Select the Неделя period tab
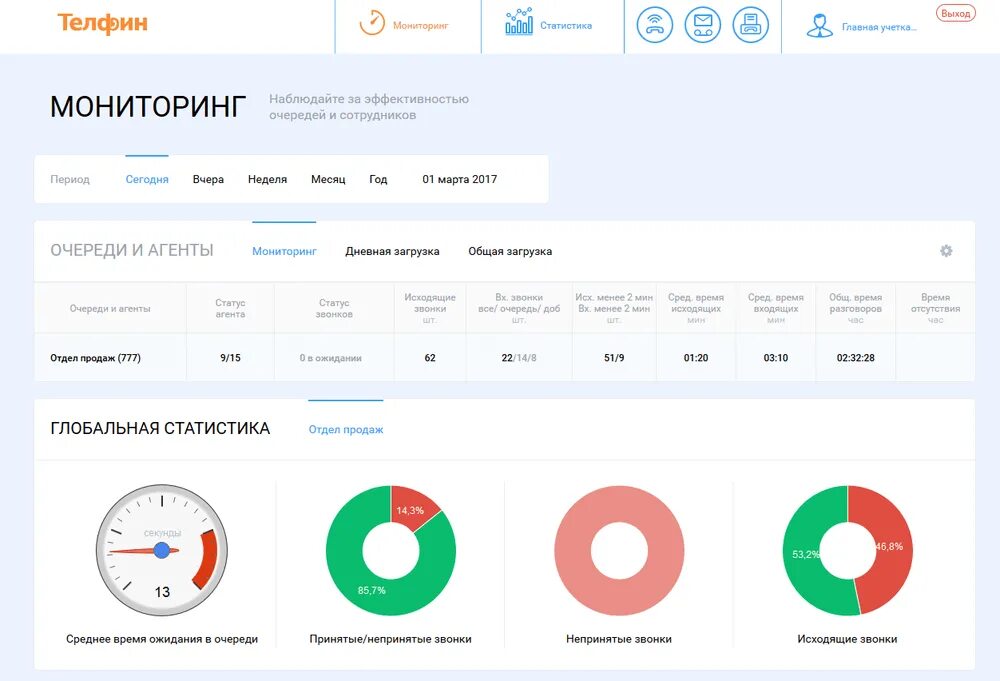This screenshot has height=681, width=1000. click(x=267, y=179)
